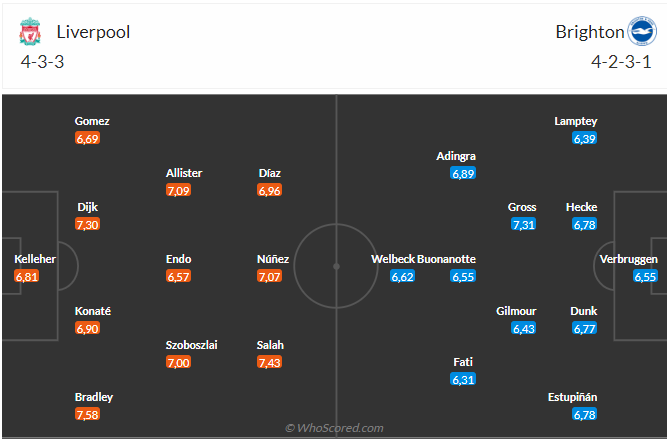The image size is (667, 439).
Task: Click Adingra's 6,89 rating badge
Action: (x=461, y=173)
